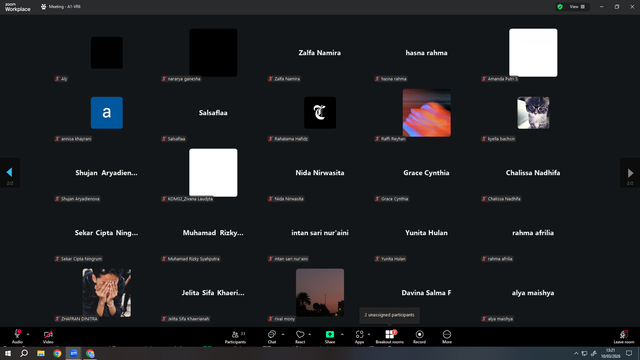Click the green encryption shield icon
The image size is (640, 360).
[560, 7]
